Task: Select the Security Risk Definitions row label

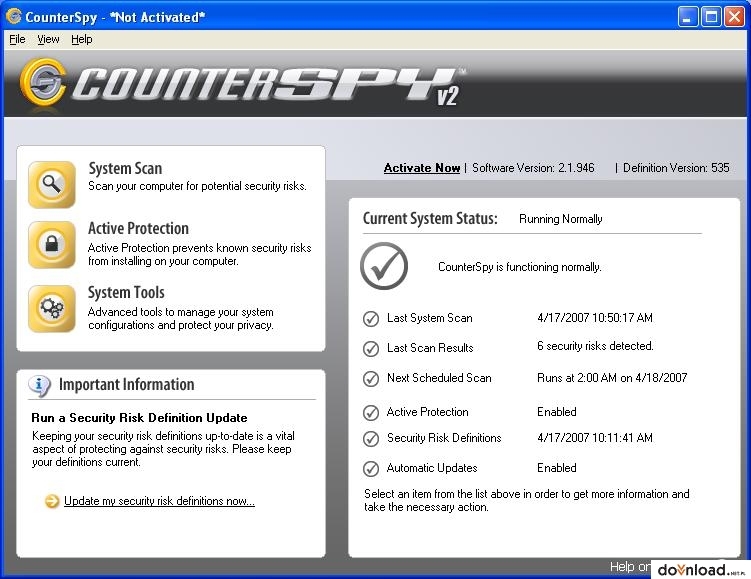Action: tap(444, 438)
